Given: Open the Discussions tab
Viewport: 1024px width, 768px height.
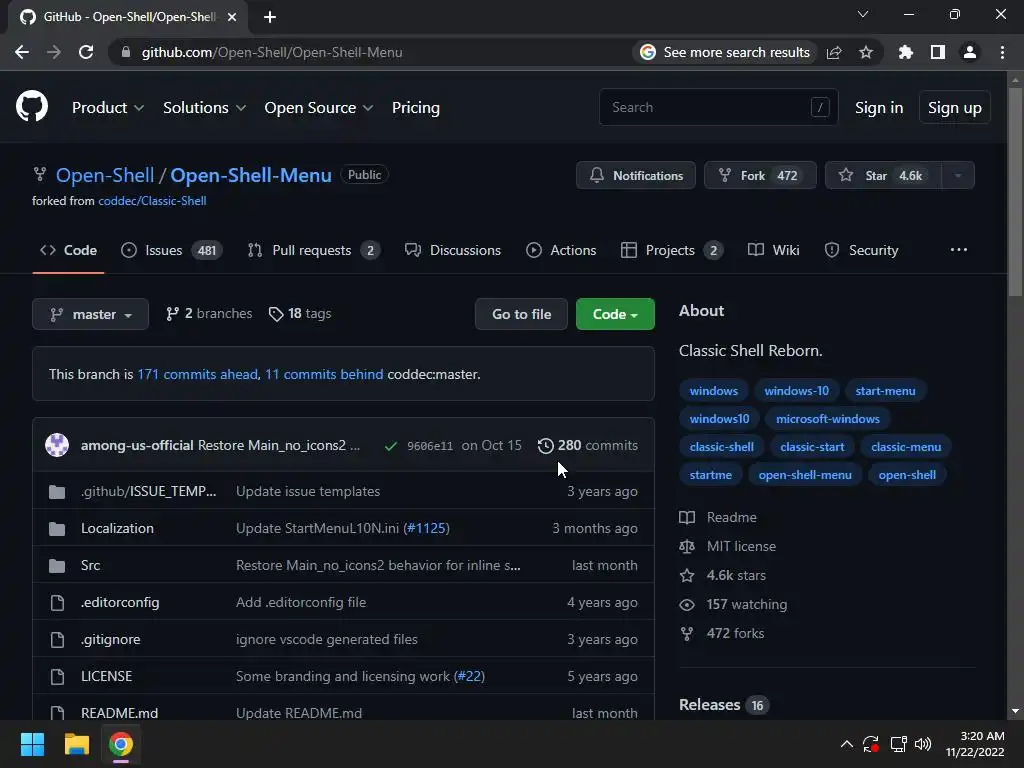Looking at the screenshot, I should tap(453, 250).
